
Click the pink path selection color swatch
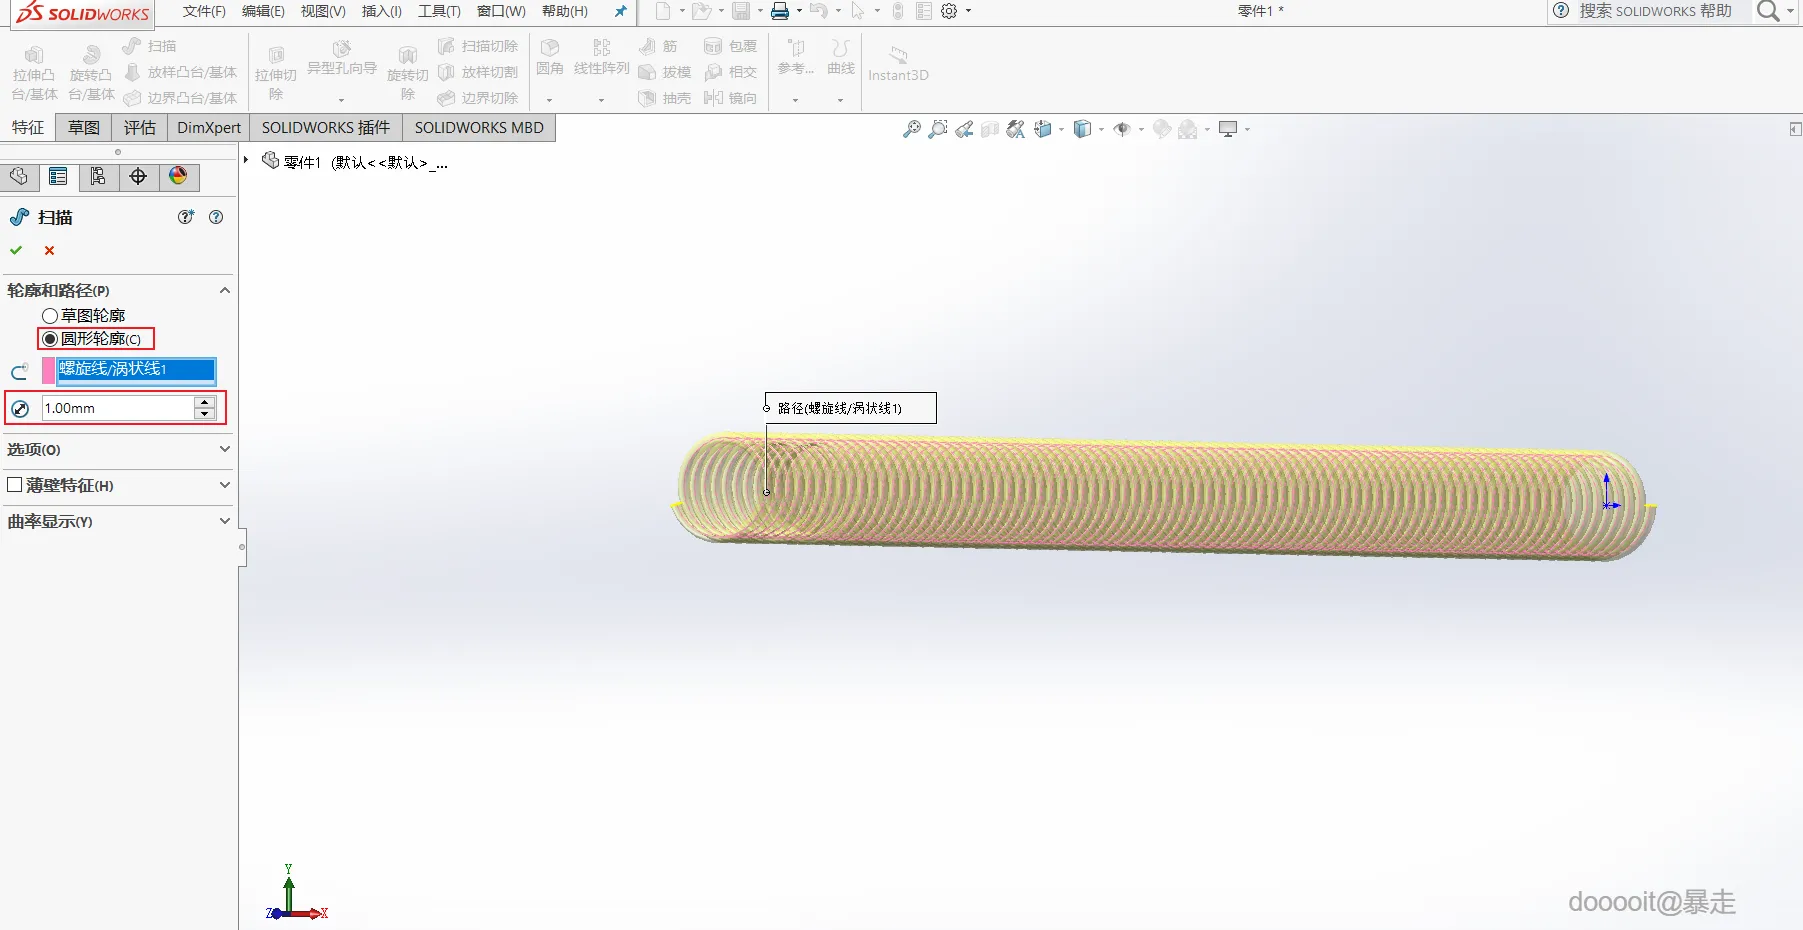click(x=49, y=371)
